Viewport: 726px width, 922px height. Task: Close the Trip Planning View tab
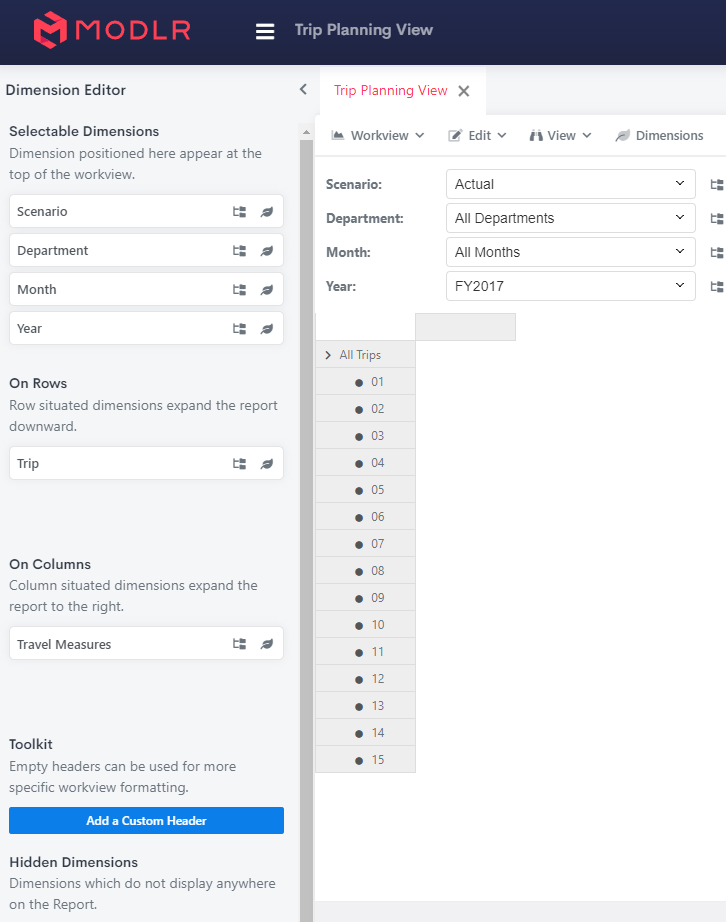tap(463, 90)
